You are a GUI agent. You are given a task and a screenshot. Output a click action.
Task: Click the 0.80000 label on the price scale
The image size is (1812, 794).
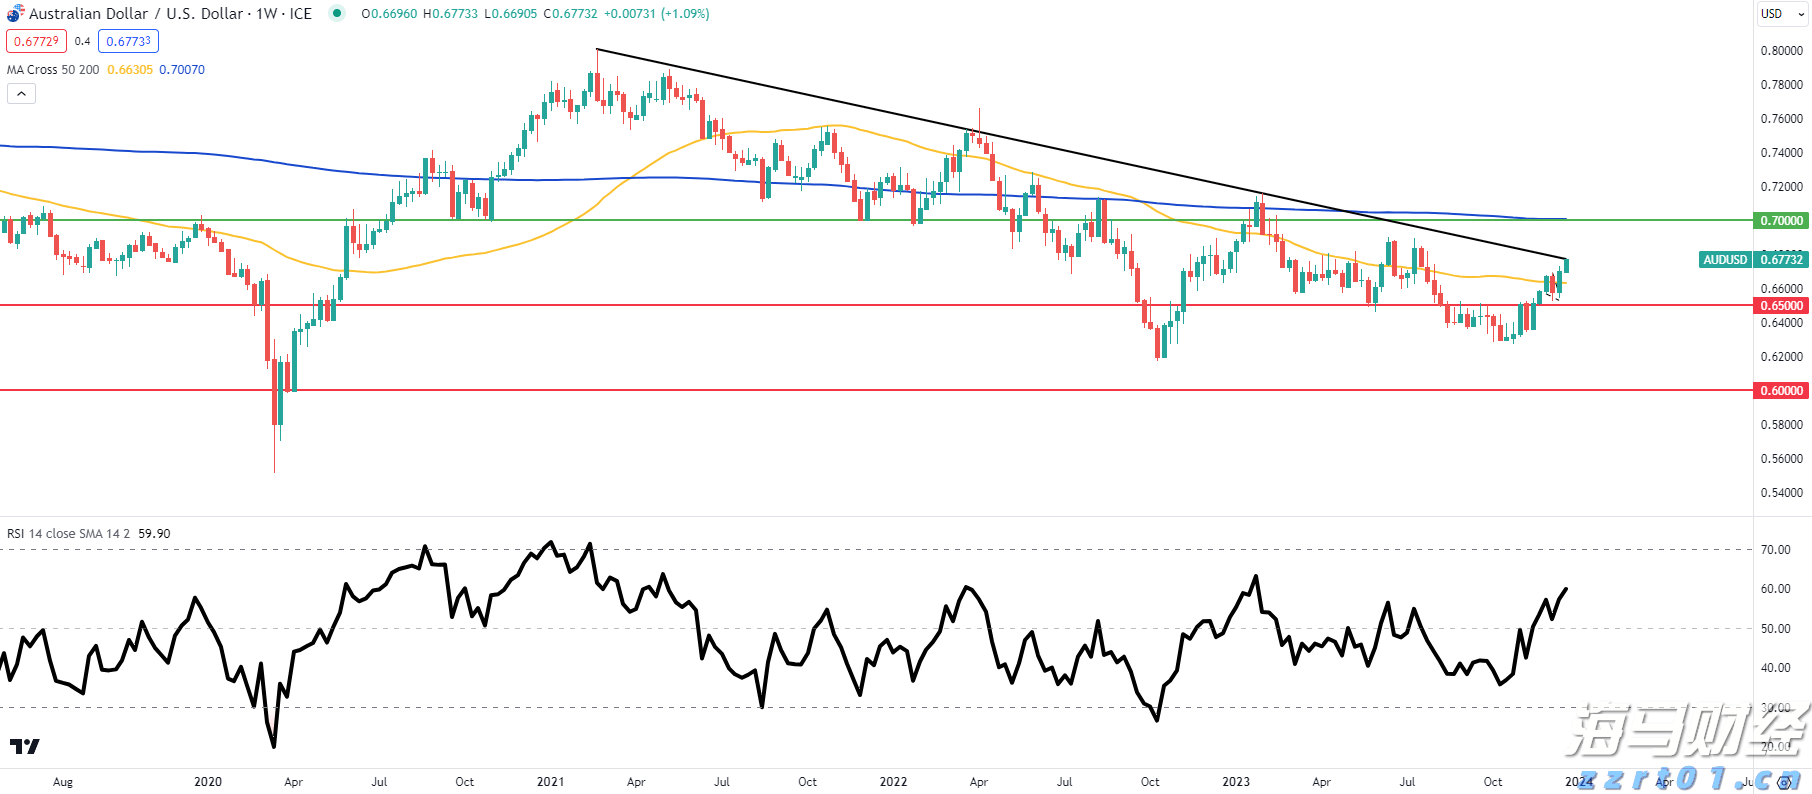pyautogui.click(x=1781, y=51)
